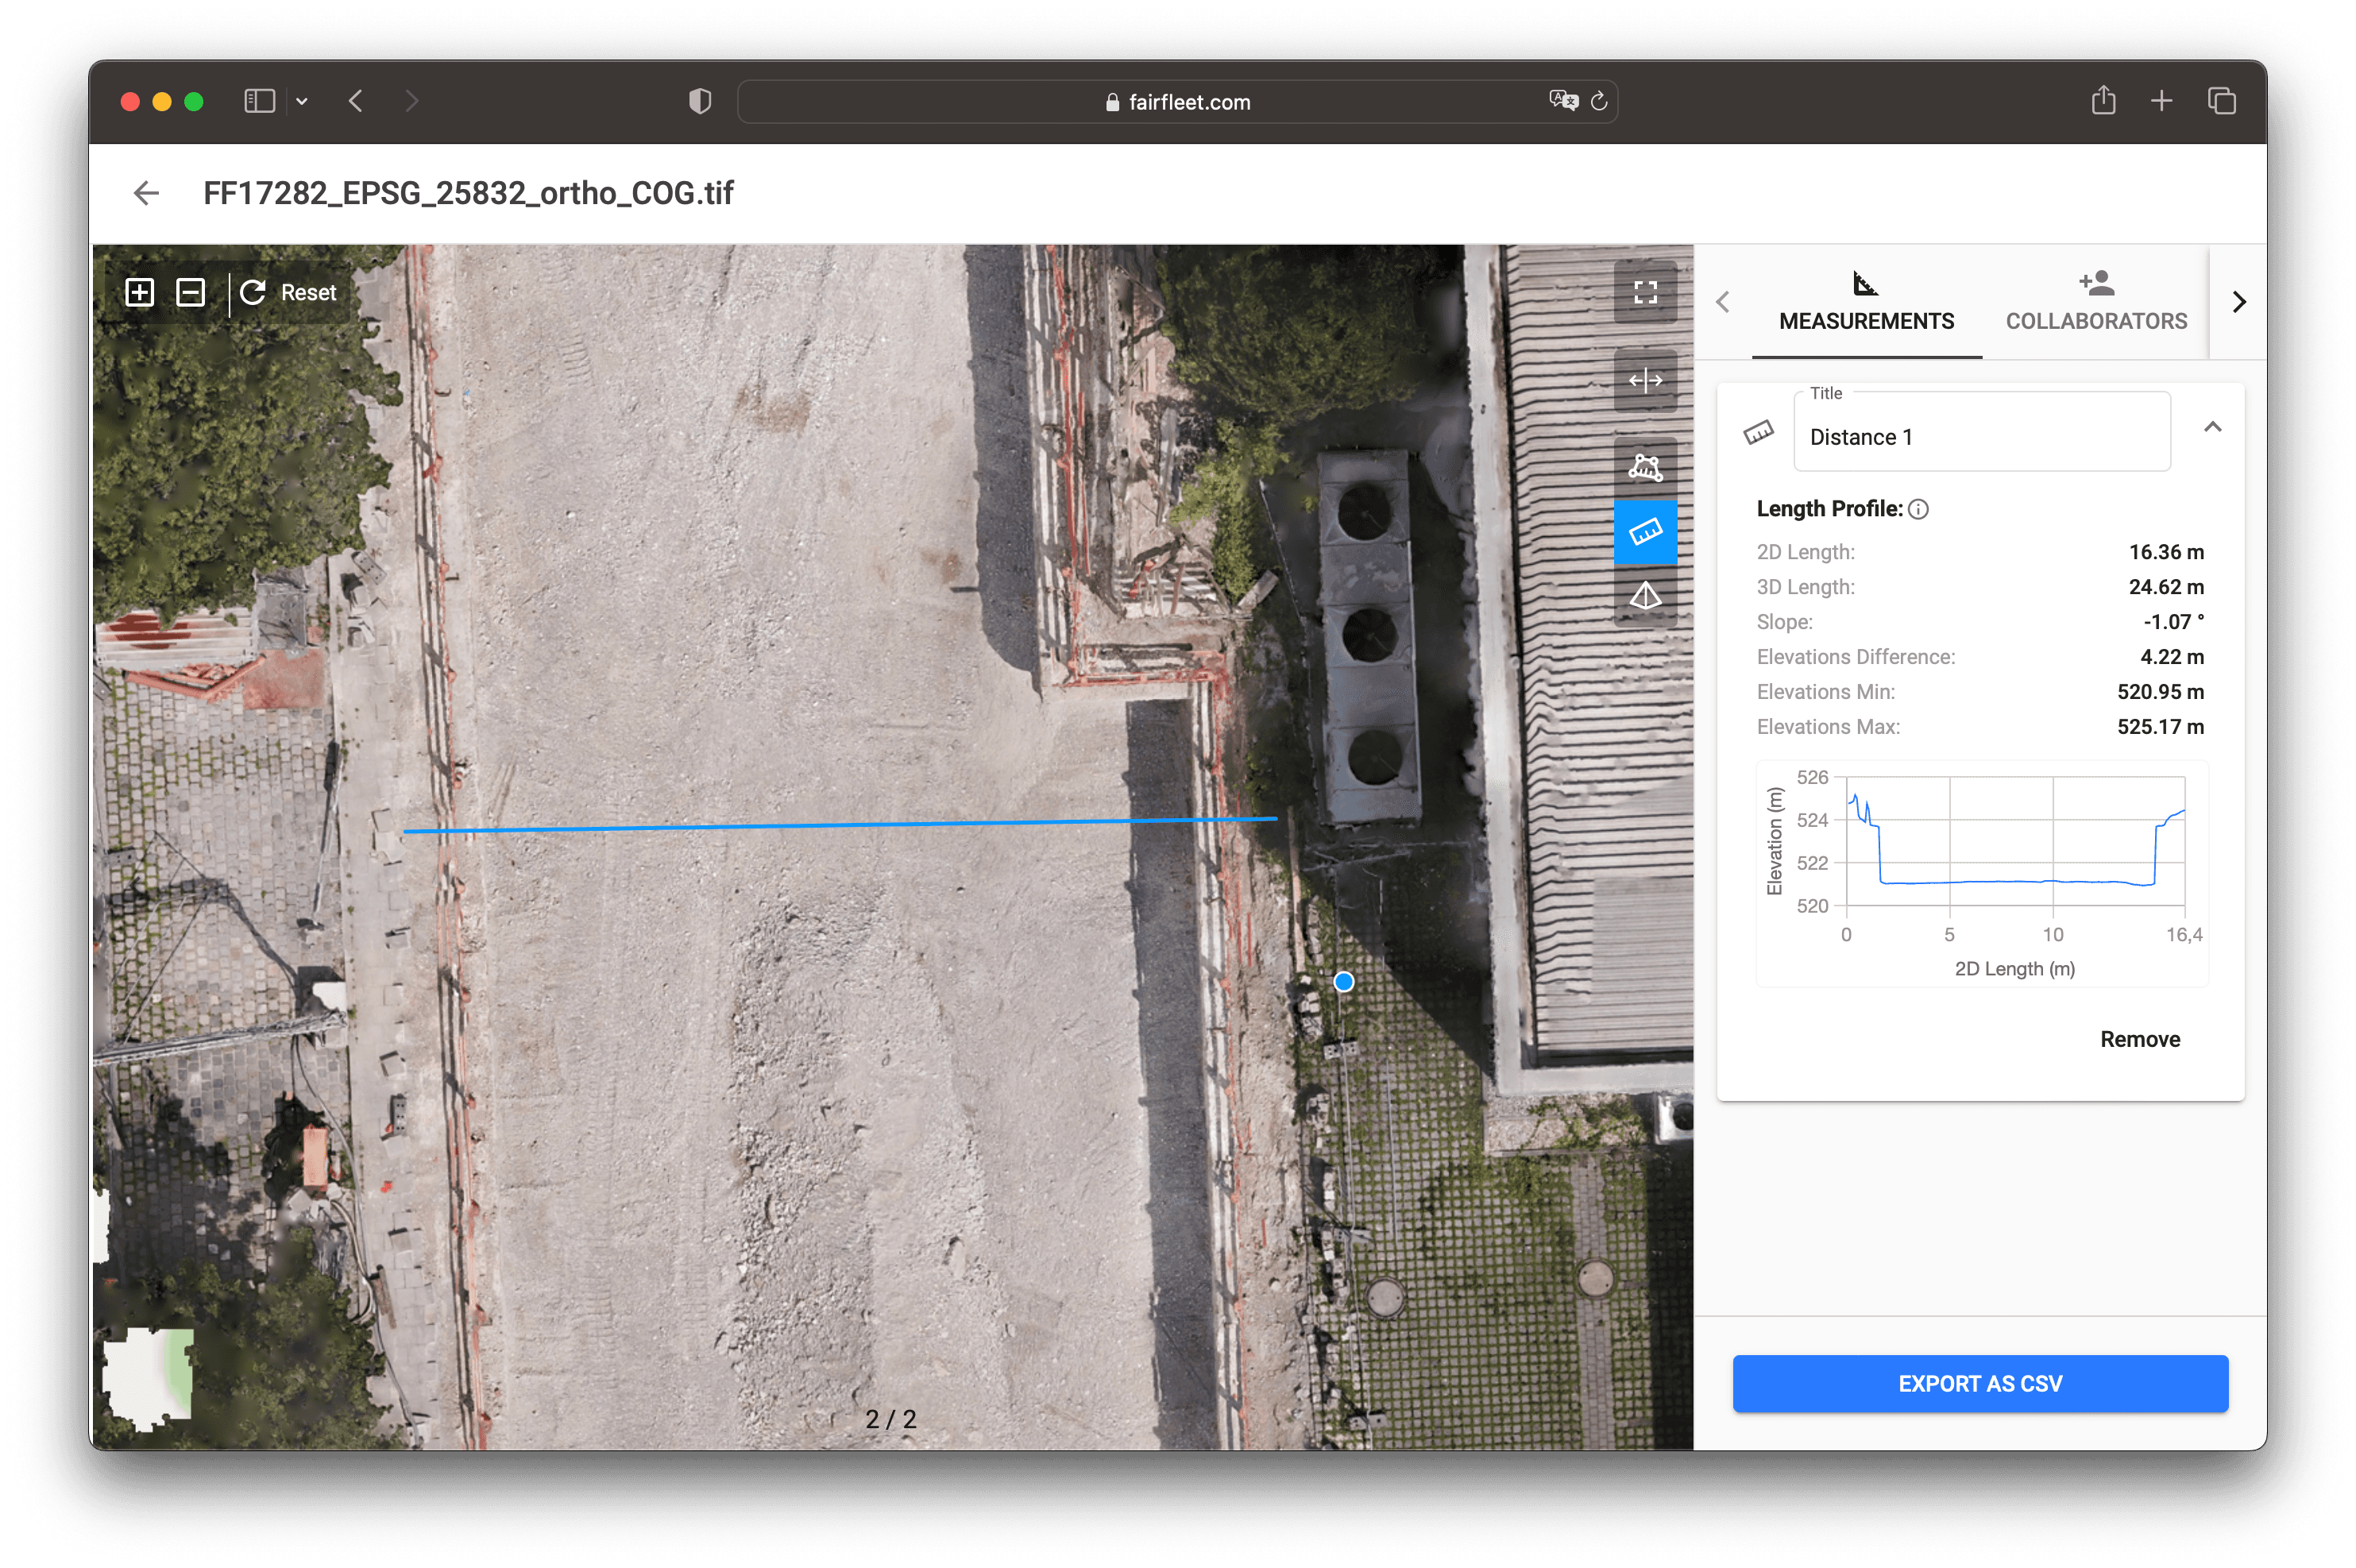Screen dimensions: 2356x1568
Task: Edit the Distance 1 title field
Action: point(1980,437)
